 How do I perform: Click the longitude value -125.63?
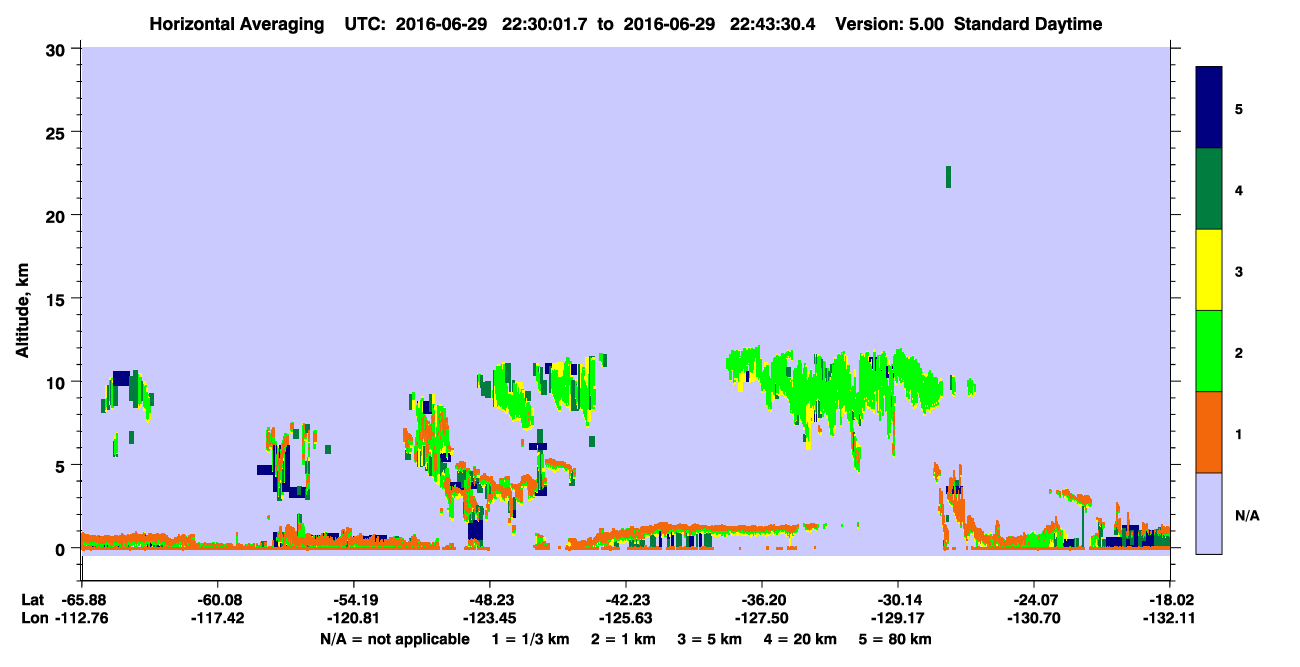tap(625, 619)
